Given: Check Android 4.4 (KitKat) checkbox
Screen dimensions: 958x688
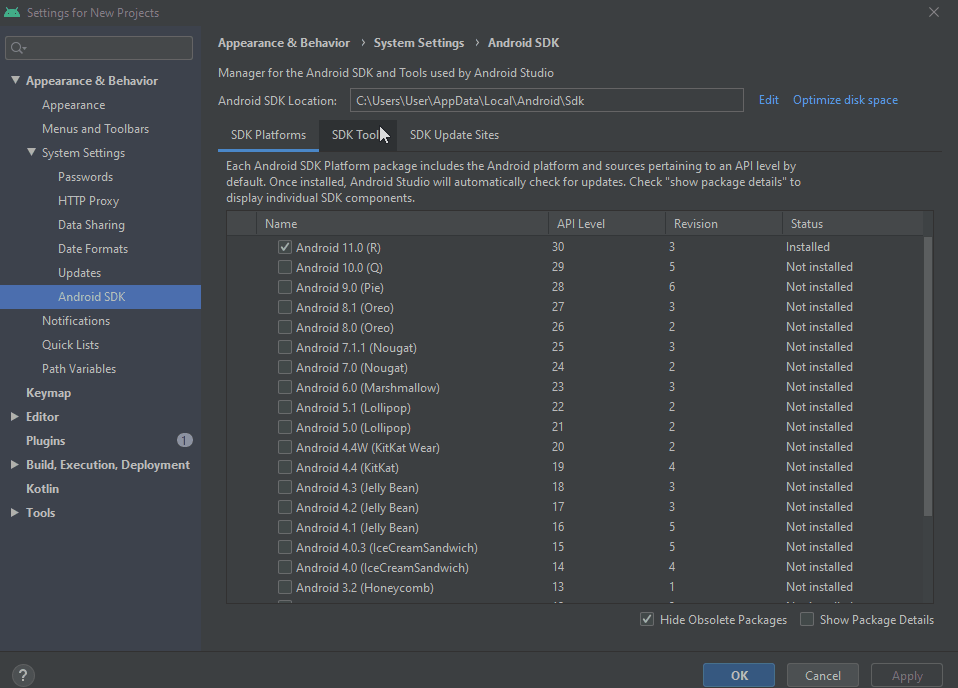Looking at the screenshot, I should pyautogui.click(x=285, y=467).
